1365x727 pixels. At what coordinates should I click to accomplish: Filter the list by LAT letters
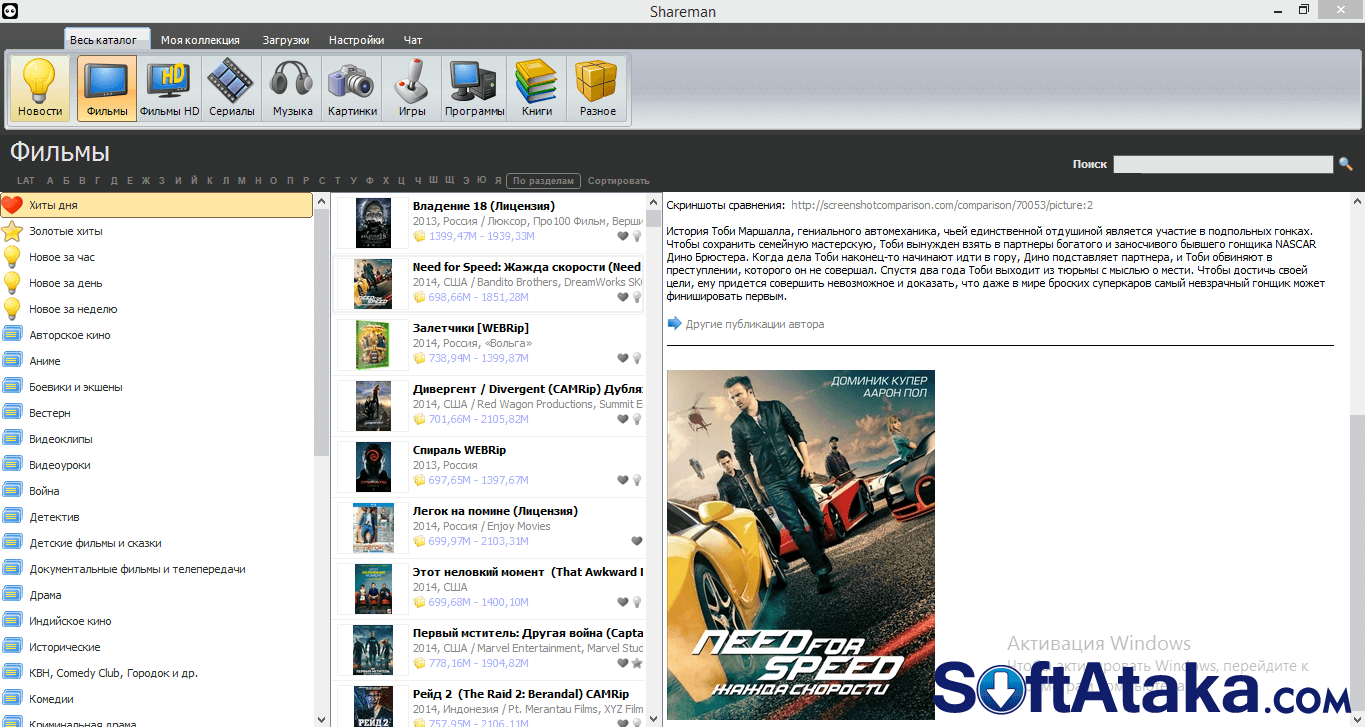click(x=26, y=181)
